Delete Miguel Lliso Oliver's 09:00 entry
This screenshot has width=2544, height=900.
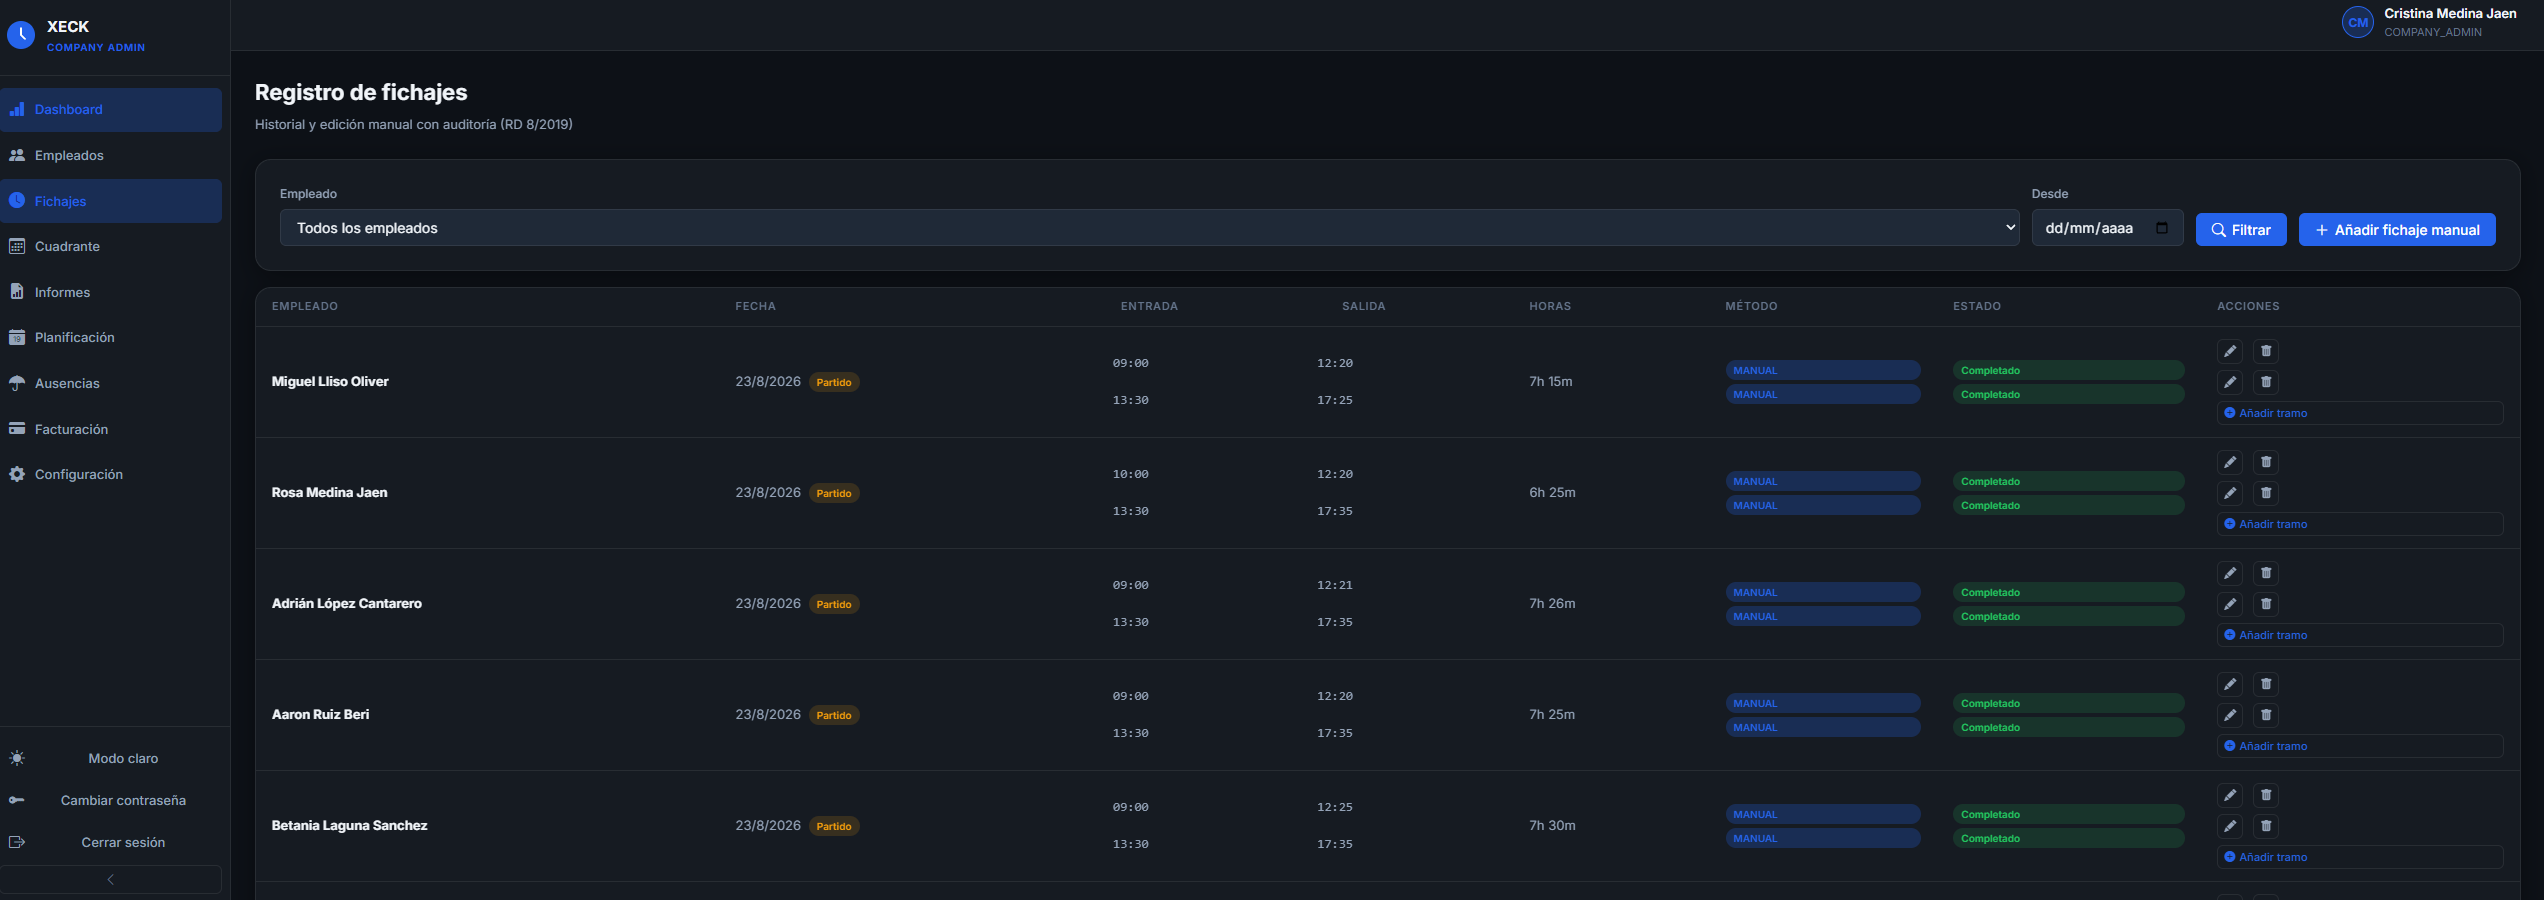2266,351
